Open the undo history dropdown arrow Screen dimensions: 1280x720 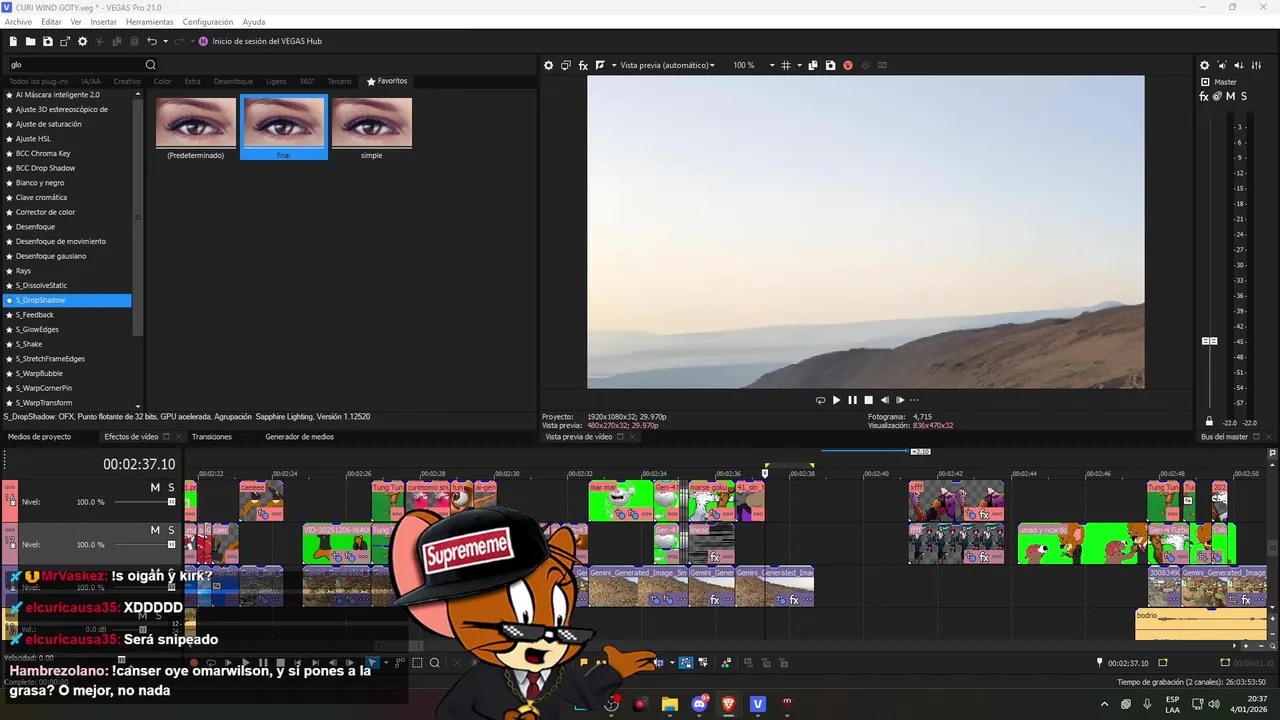(x=165, y=41)
